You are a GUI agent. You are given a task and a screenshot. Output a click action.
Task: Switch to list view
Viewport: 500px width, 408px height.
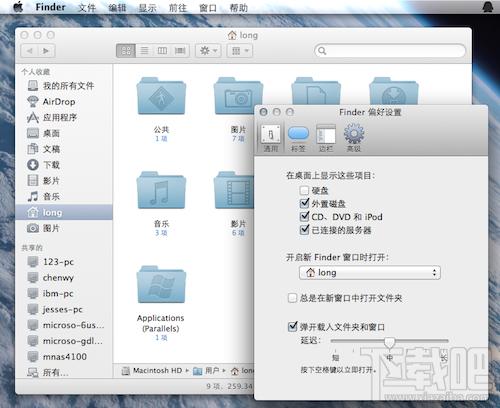[x=144, y=51]
